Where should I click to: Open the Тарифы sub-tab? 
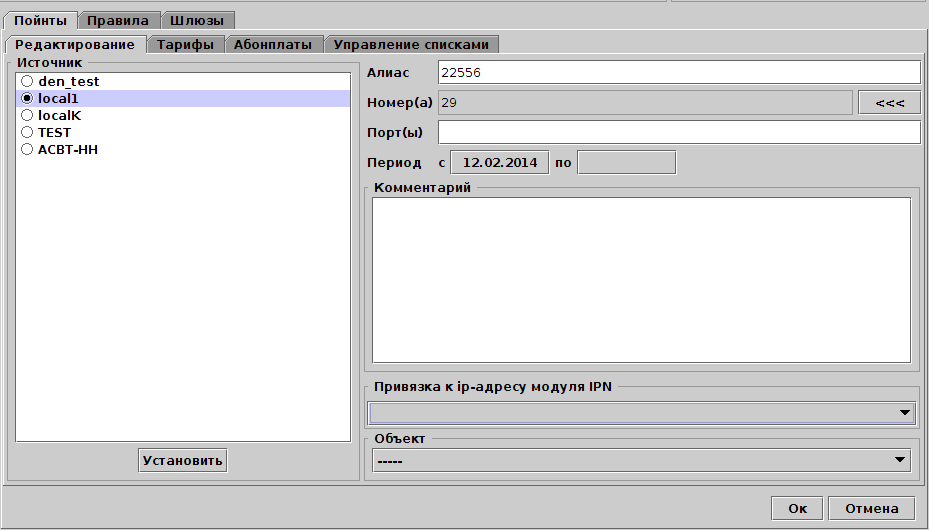click(x=185, y=44)
